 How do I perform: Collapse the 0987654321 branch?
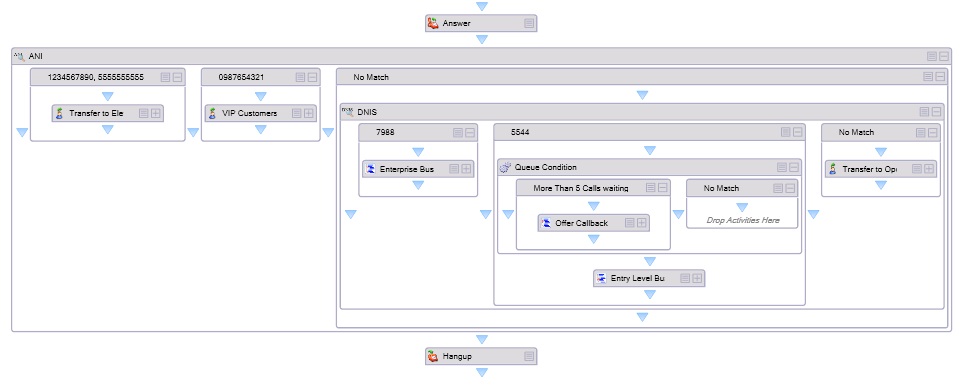click(x=313, y=77)
